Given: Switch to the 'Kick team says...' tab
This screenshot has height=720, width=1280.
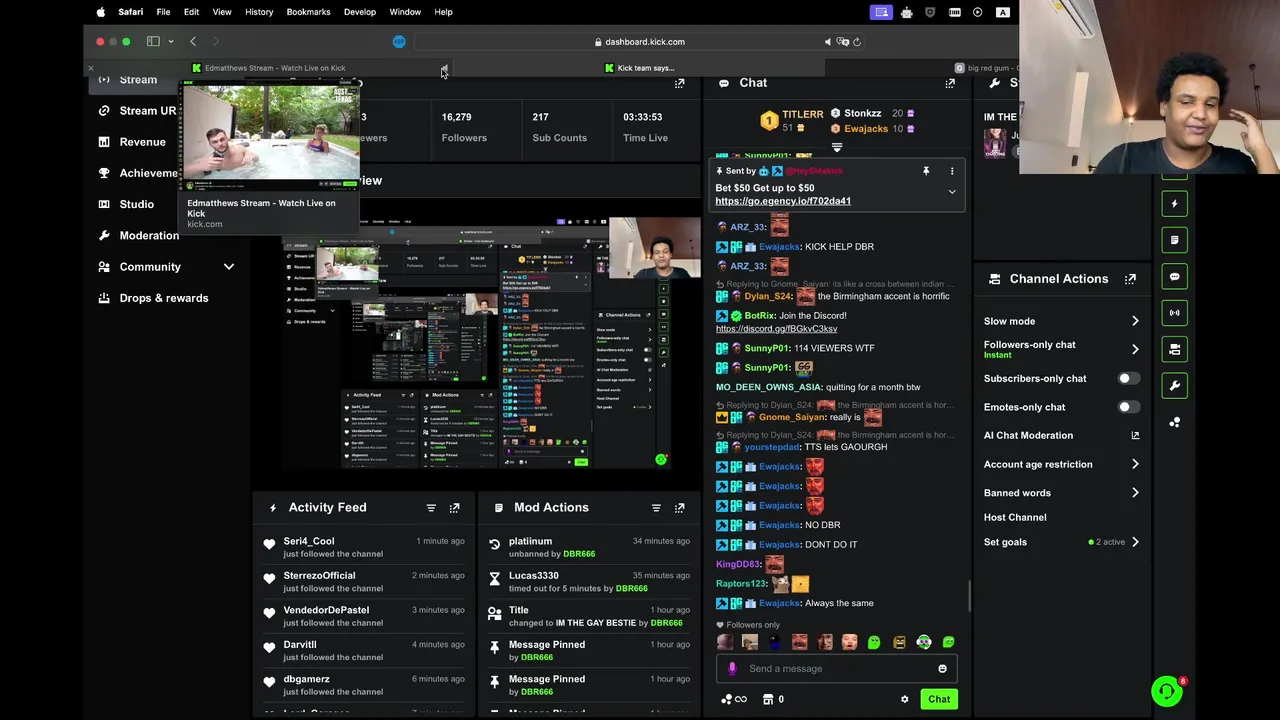Looking at the screenshot, I should click(x=640, y=68).
